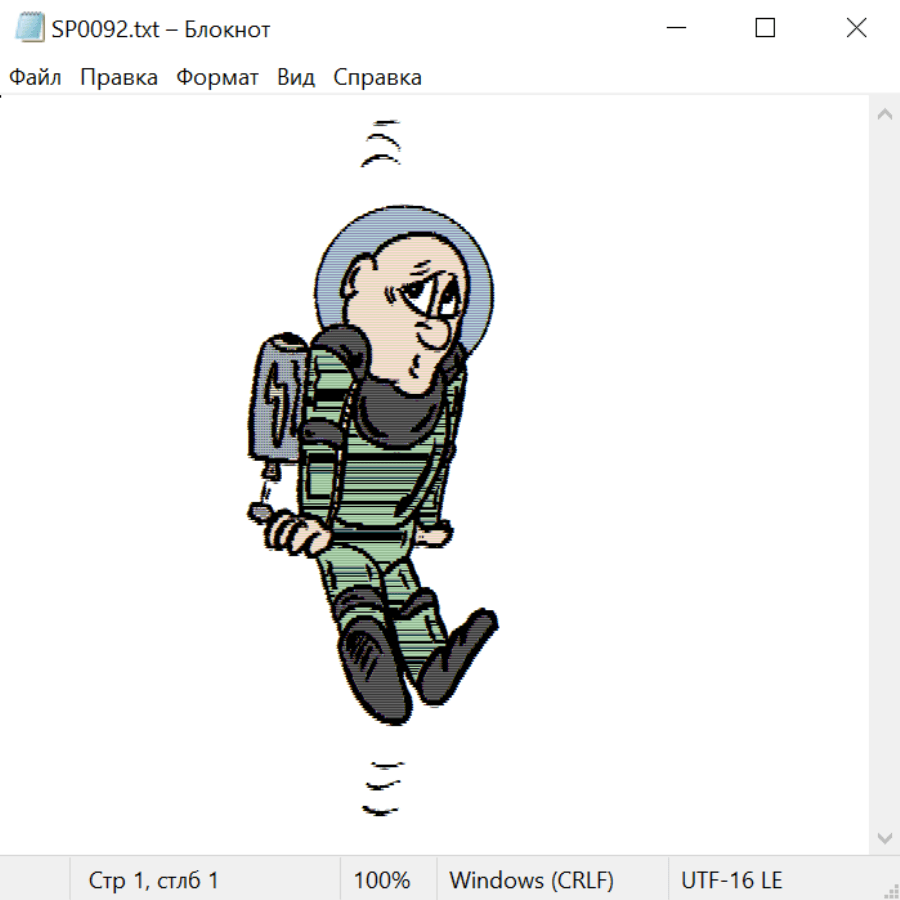Maximize the Блокнот window
900x900 pixels.
765,29
